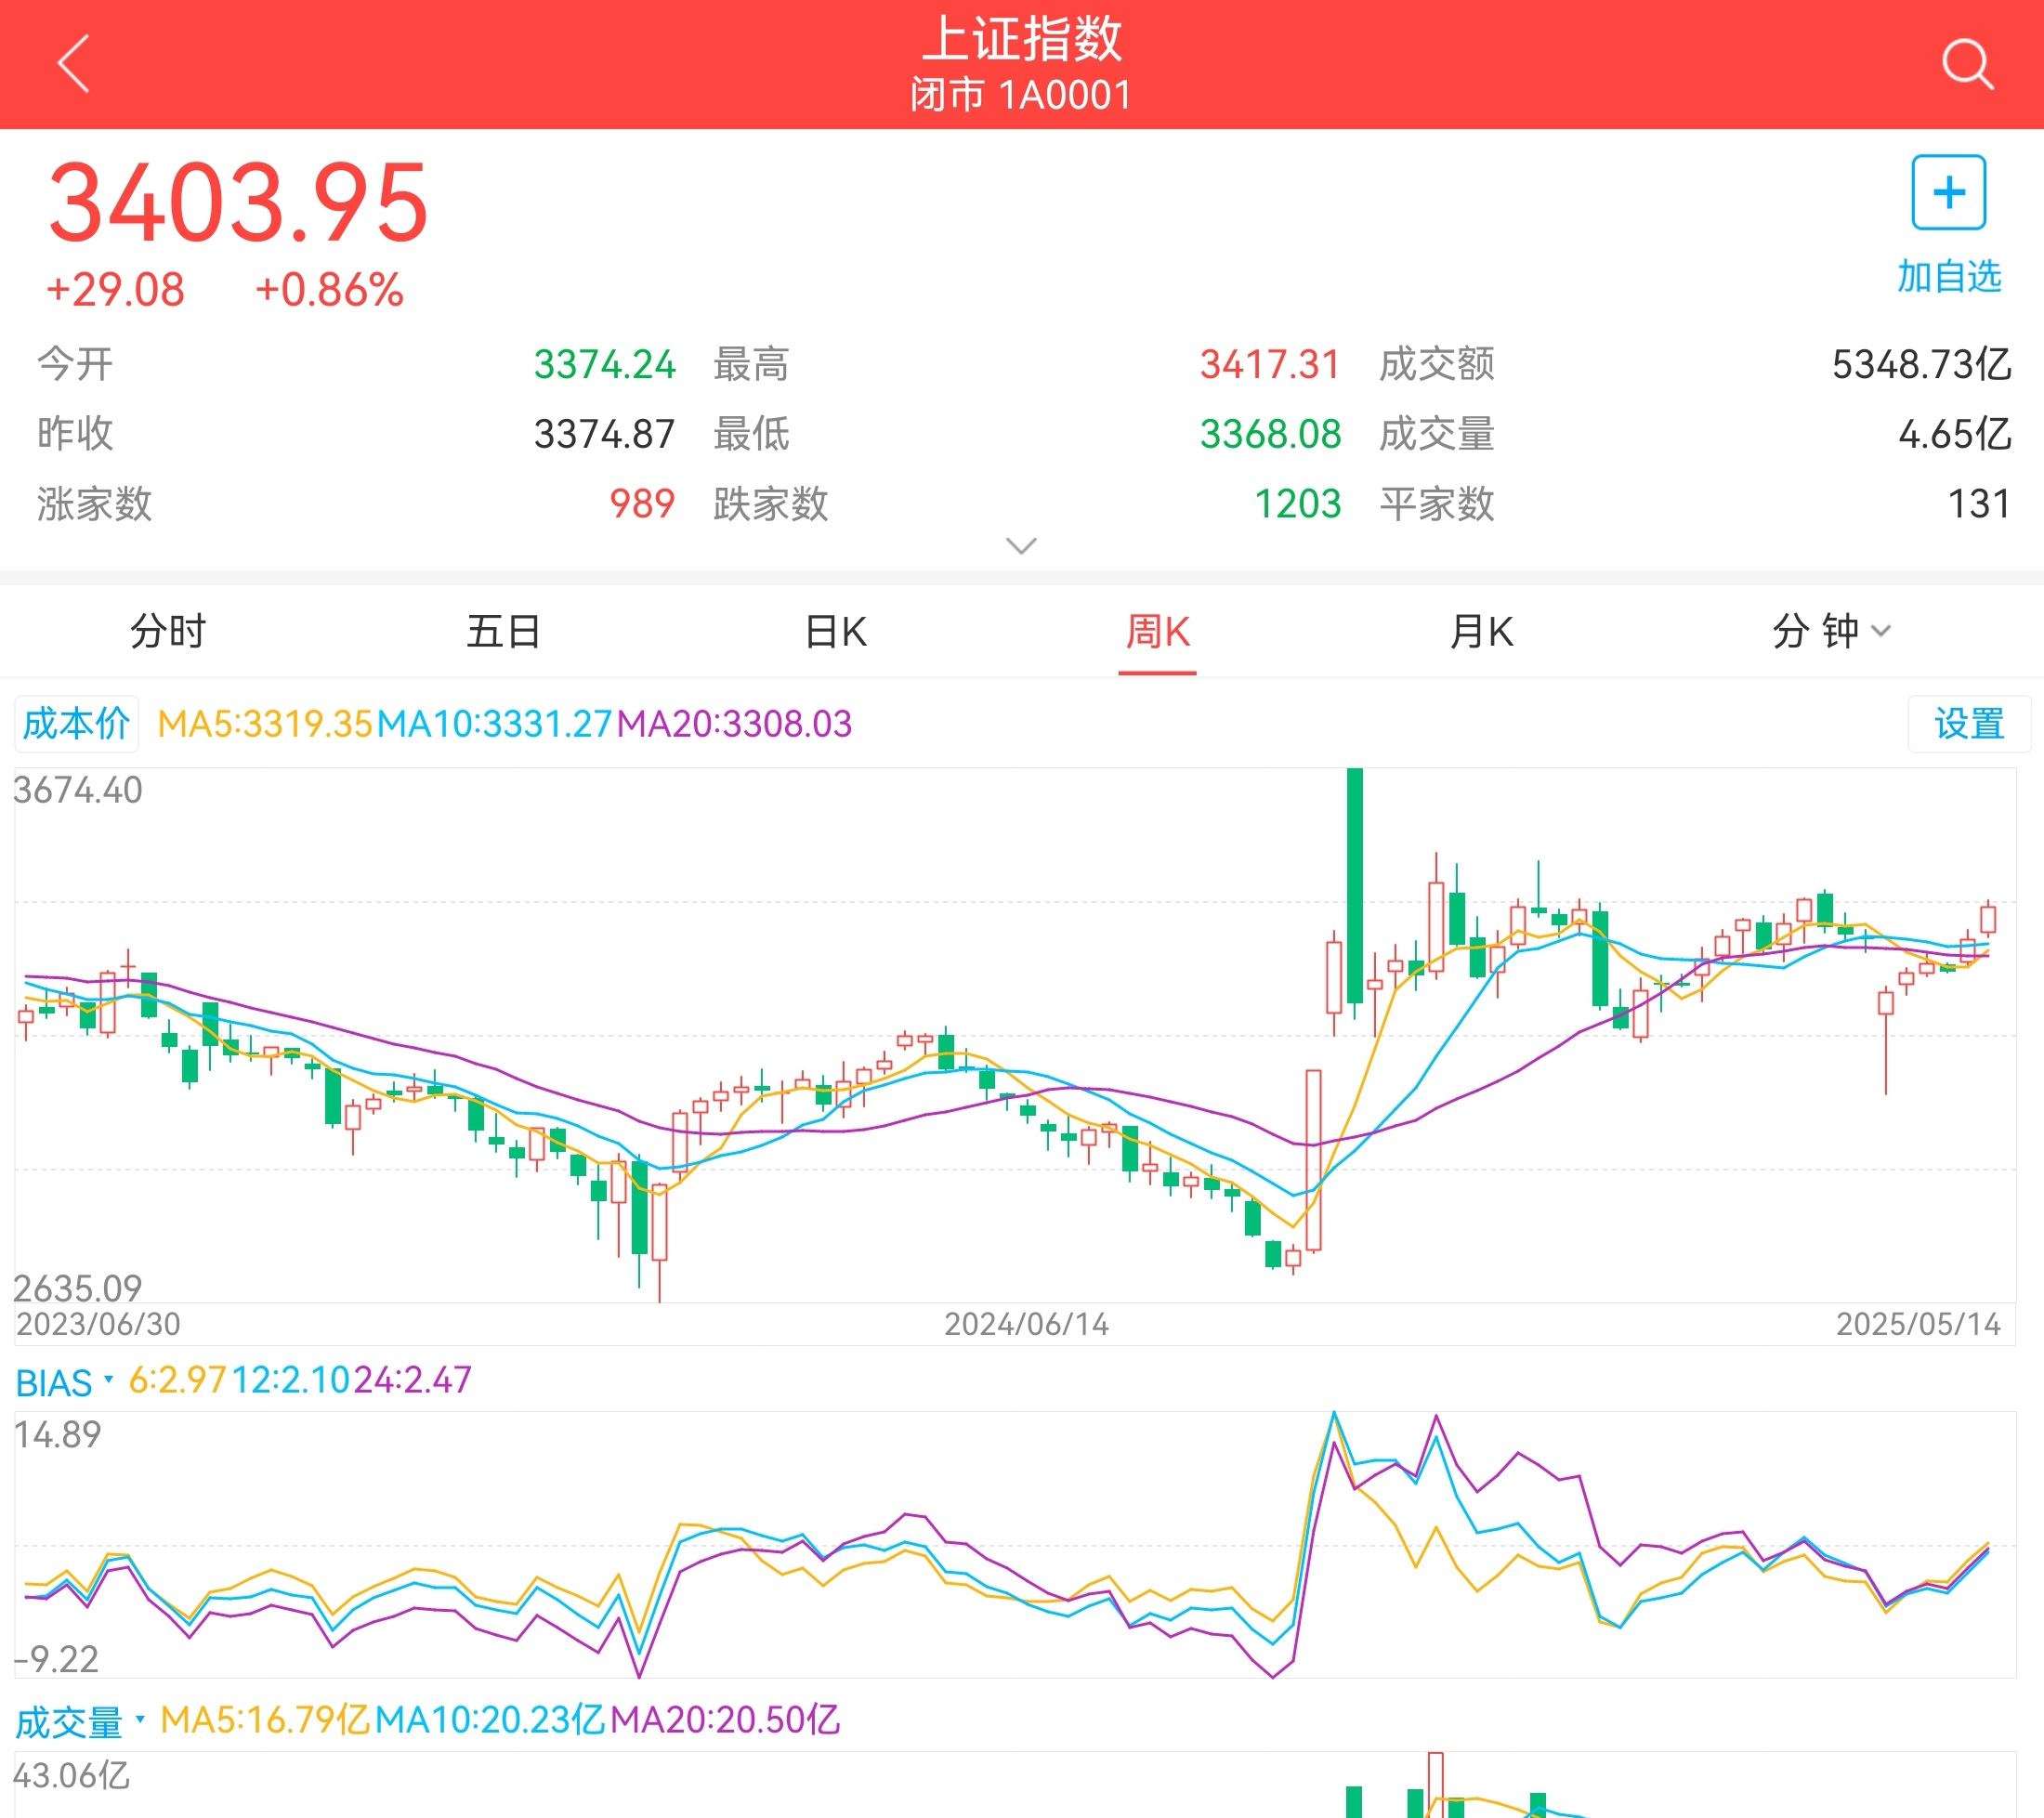Tap the BIAS 6:2.97 value
The image size is (2044, 1818).
point(177,1380)
